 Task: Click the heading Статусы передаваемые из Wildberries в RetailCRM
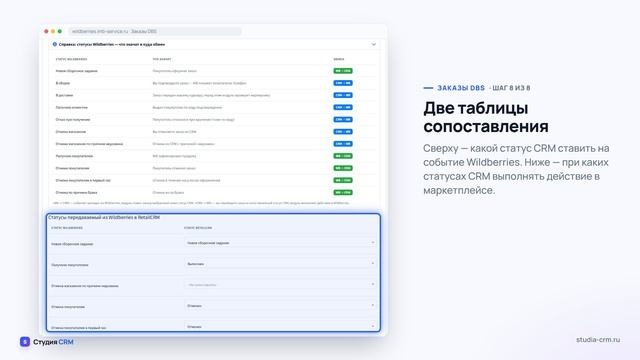click(x=104, y=218)
